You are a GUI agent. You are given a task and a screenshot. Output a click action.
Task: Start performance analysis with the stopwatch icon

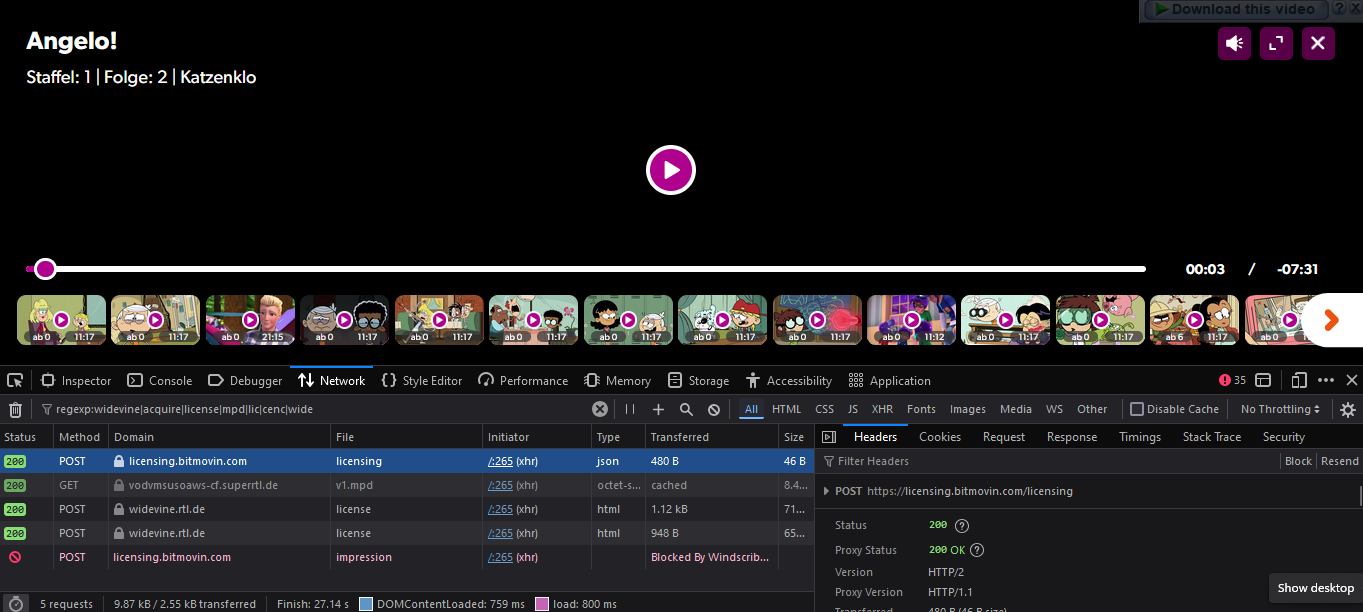[15, 604]
